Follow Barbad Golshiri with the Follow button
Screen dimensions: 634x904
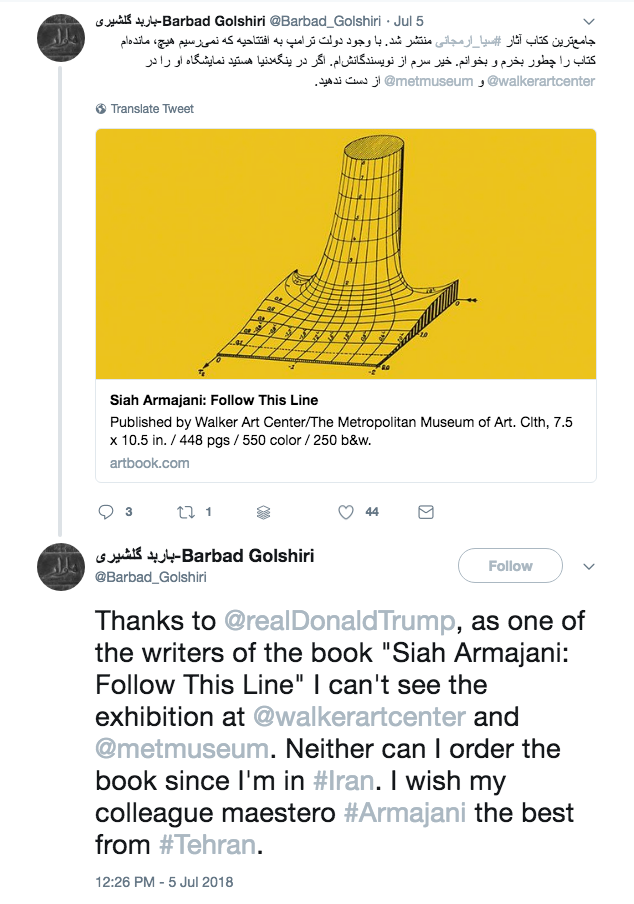(x=510, y=566)
